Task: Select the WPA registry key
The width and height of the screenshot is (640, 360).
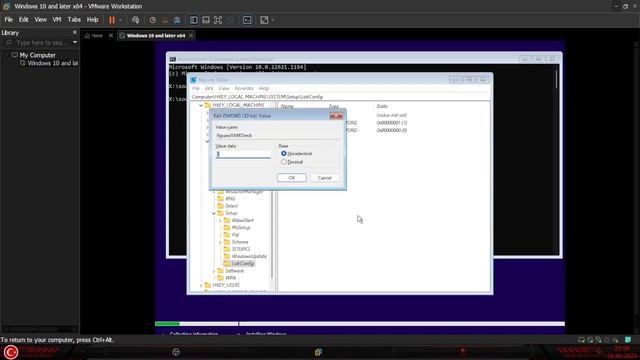Action: pyautogui.click(x=231, y=278)
